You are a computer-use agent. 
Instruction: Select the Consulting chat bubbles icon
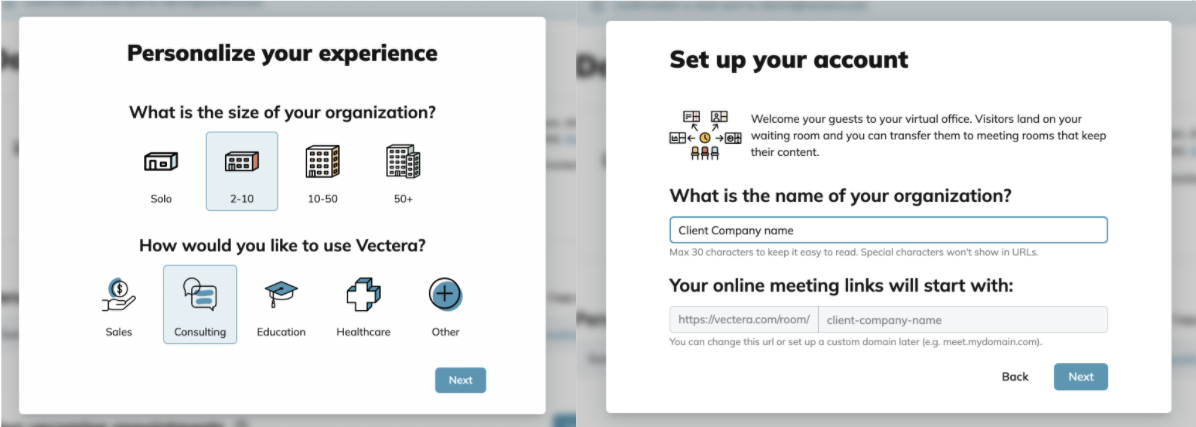200,294
